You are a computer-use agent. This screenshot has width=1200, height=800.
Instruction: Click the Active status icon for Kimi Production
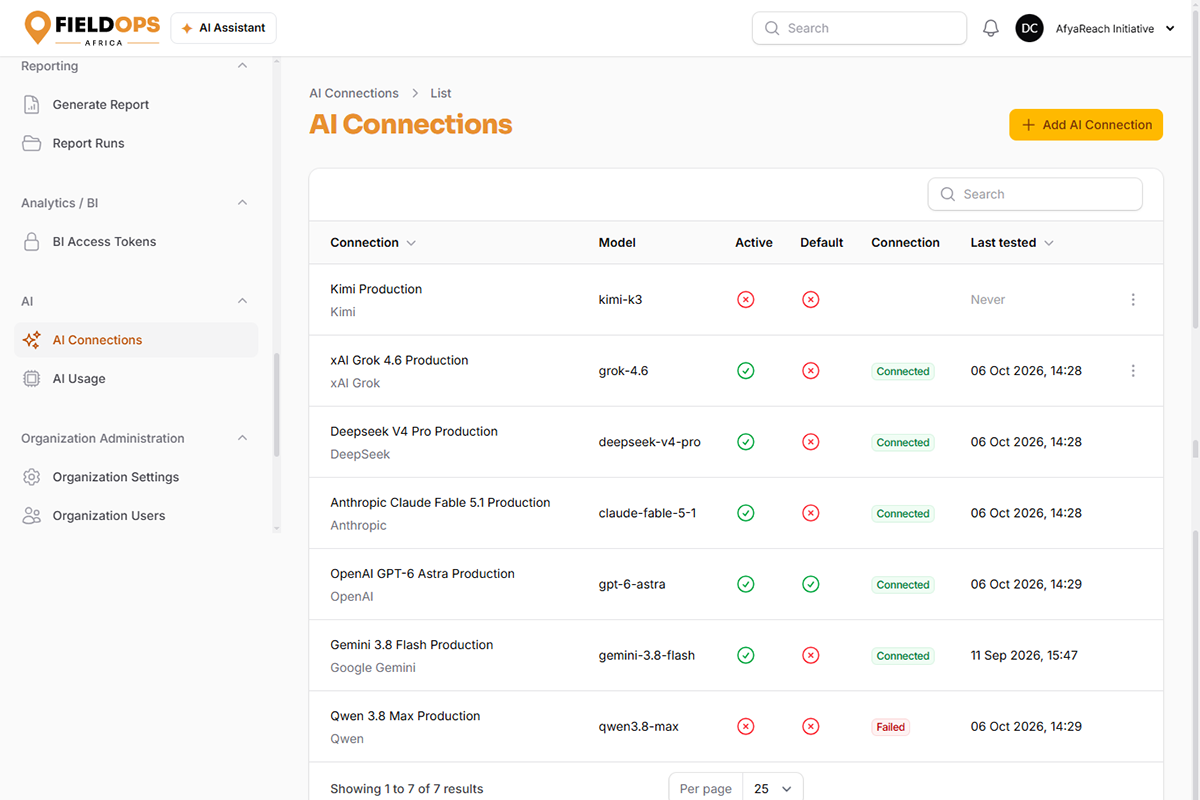coord(745,300)
